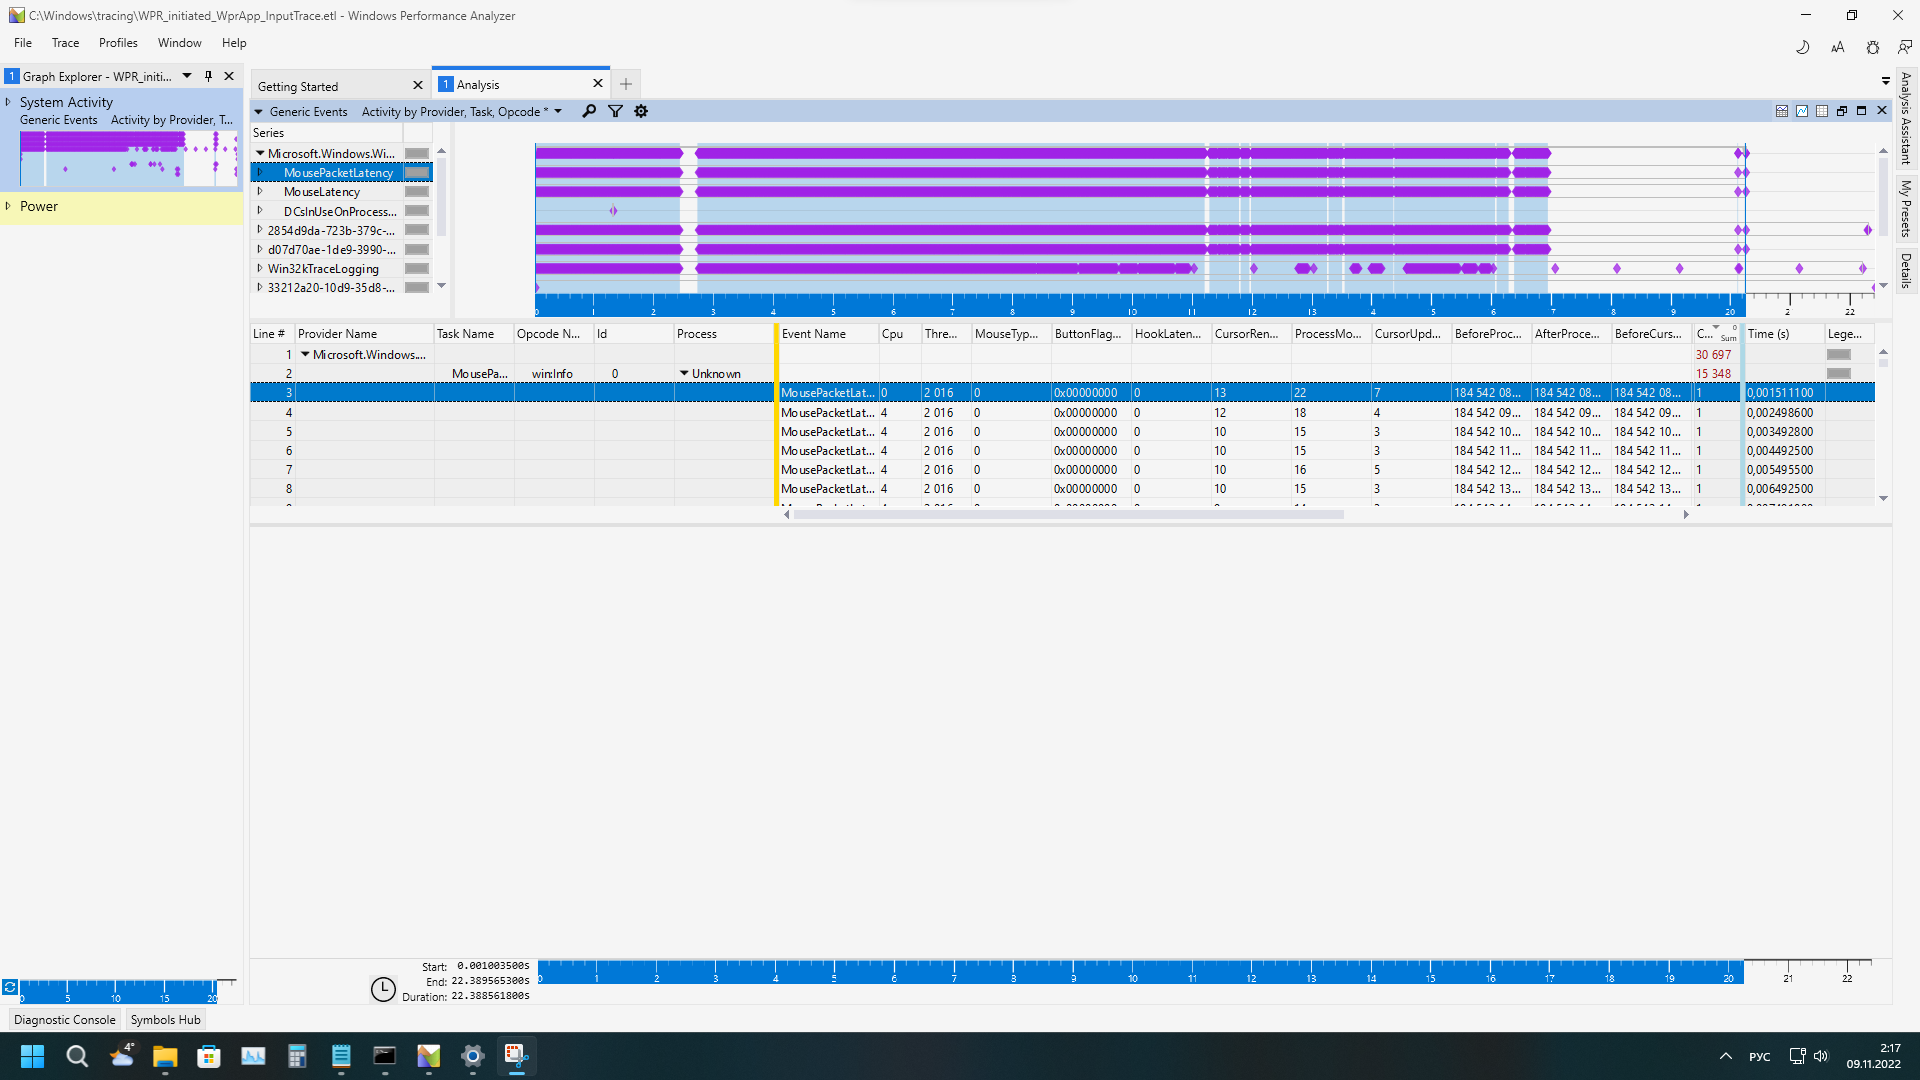
Task: Open the Trace menu
Action: pyautogui.click(x=65, y=43)
